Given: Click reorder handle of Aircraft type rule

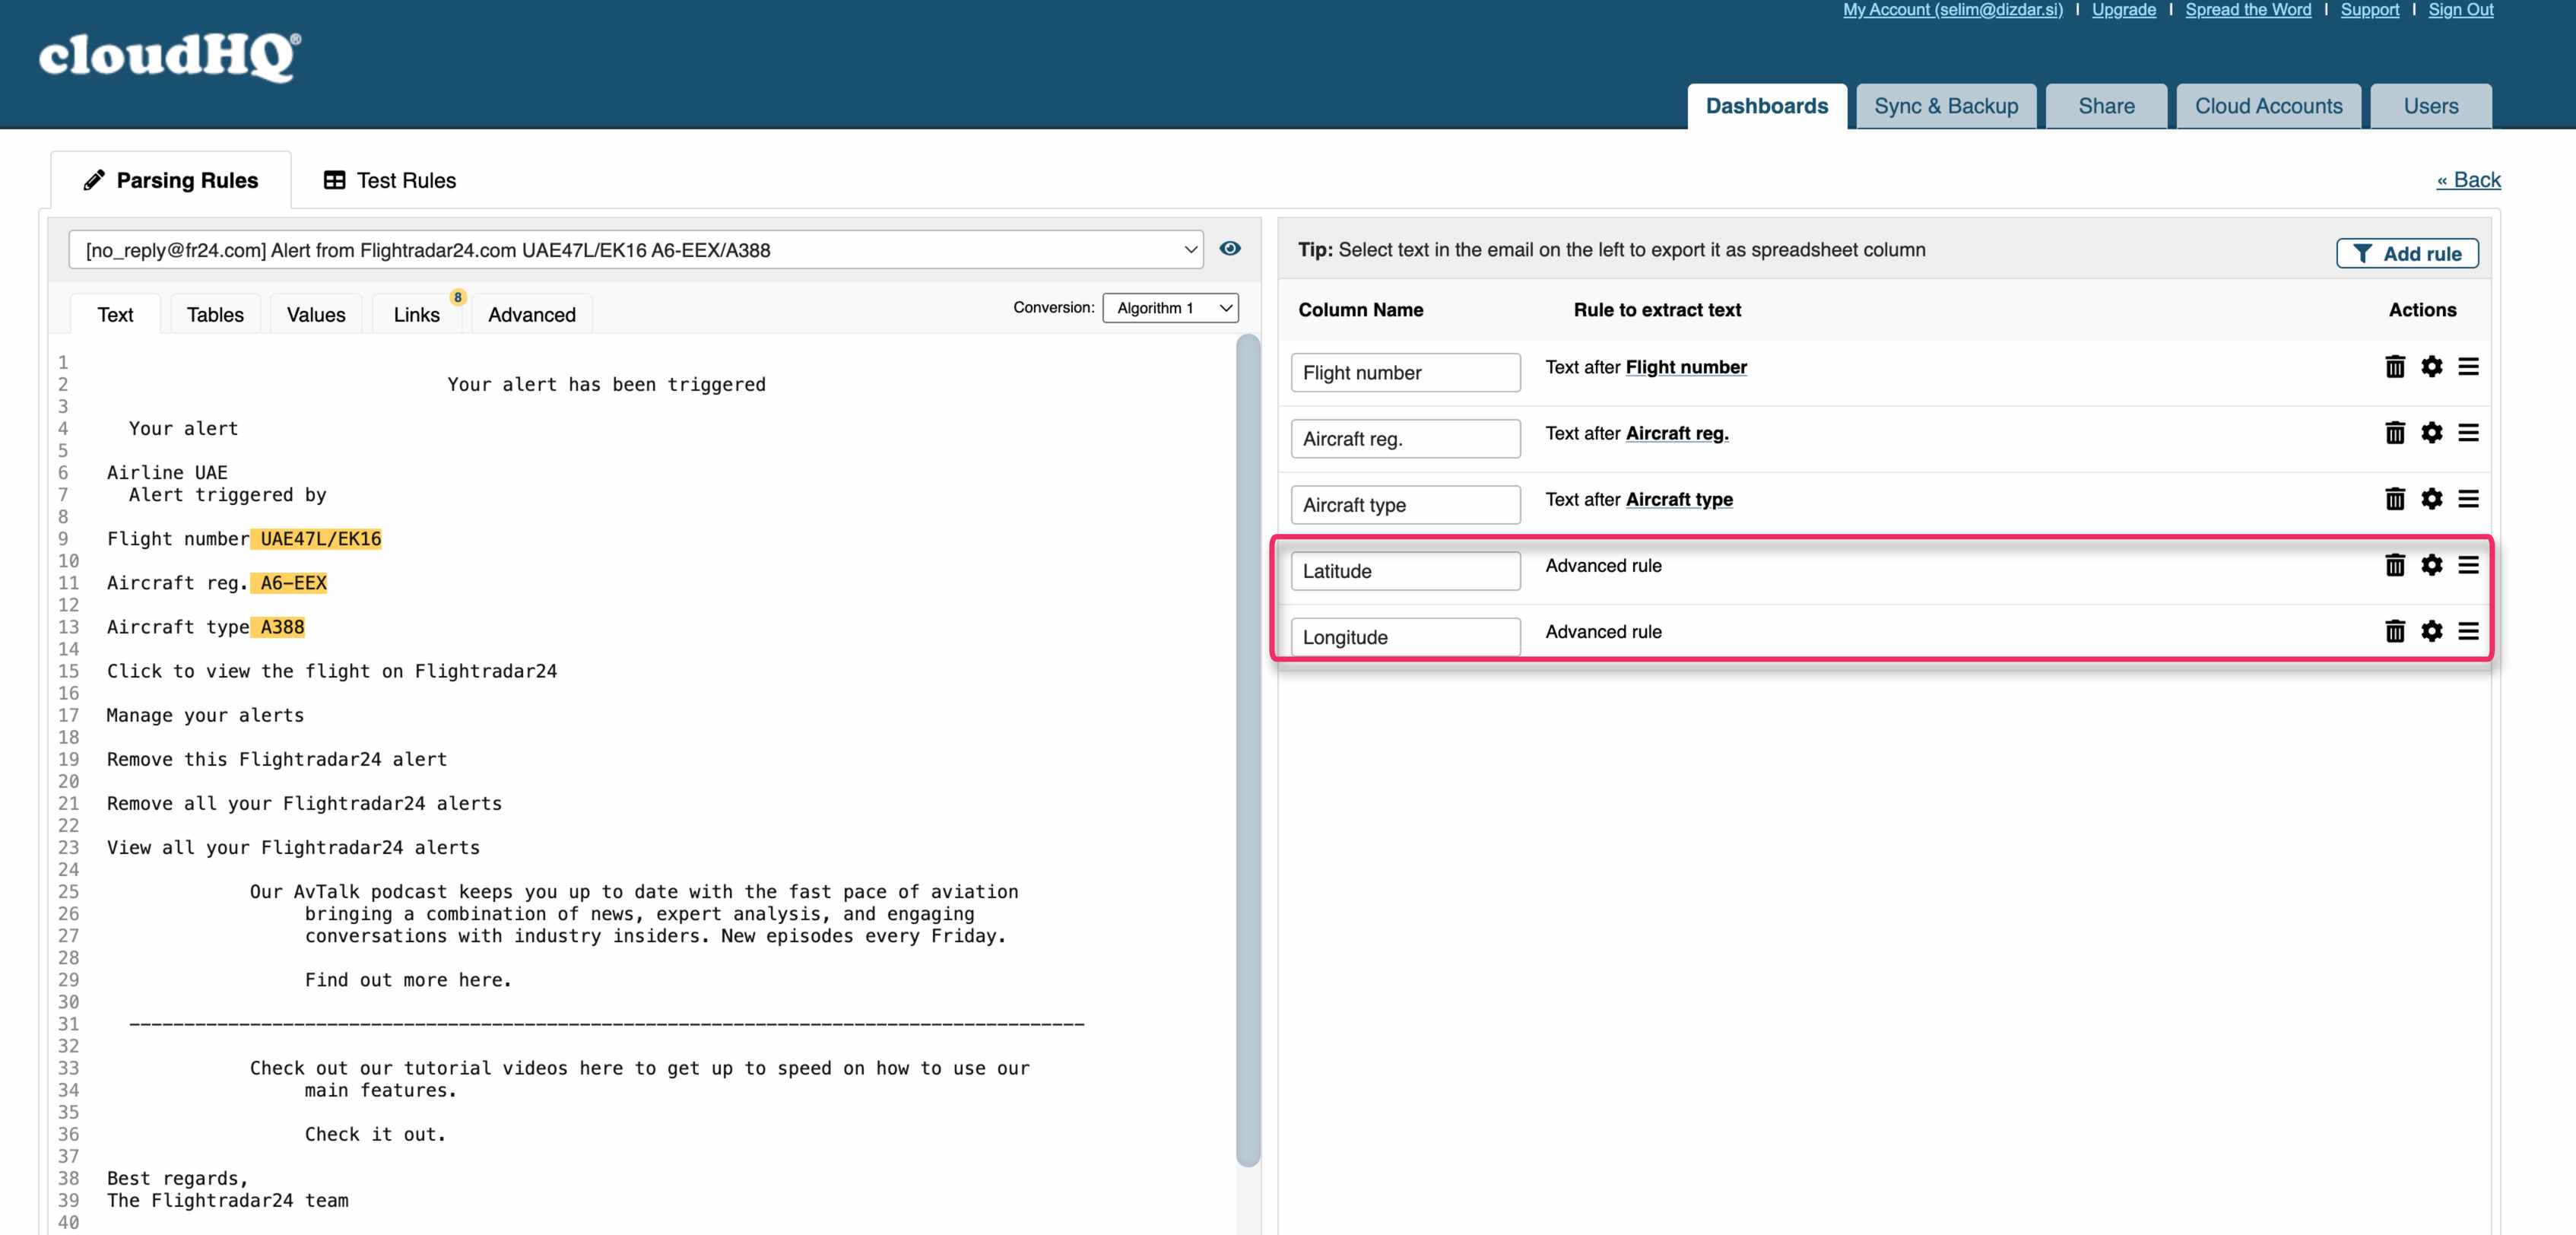Looking at the screenshot, I should coord(2468,499).
